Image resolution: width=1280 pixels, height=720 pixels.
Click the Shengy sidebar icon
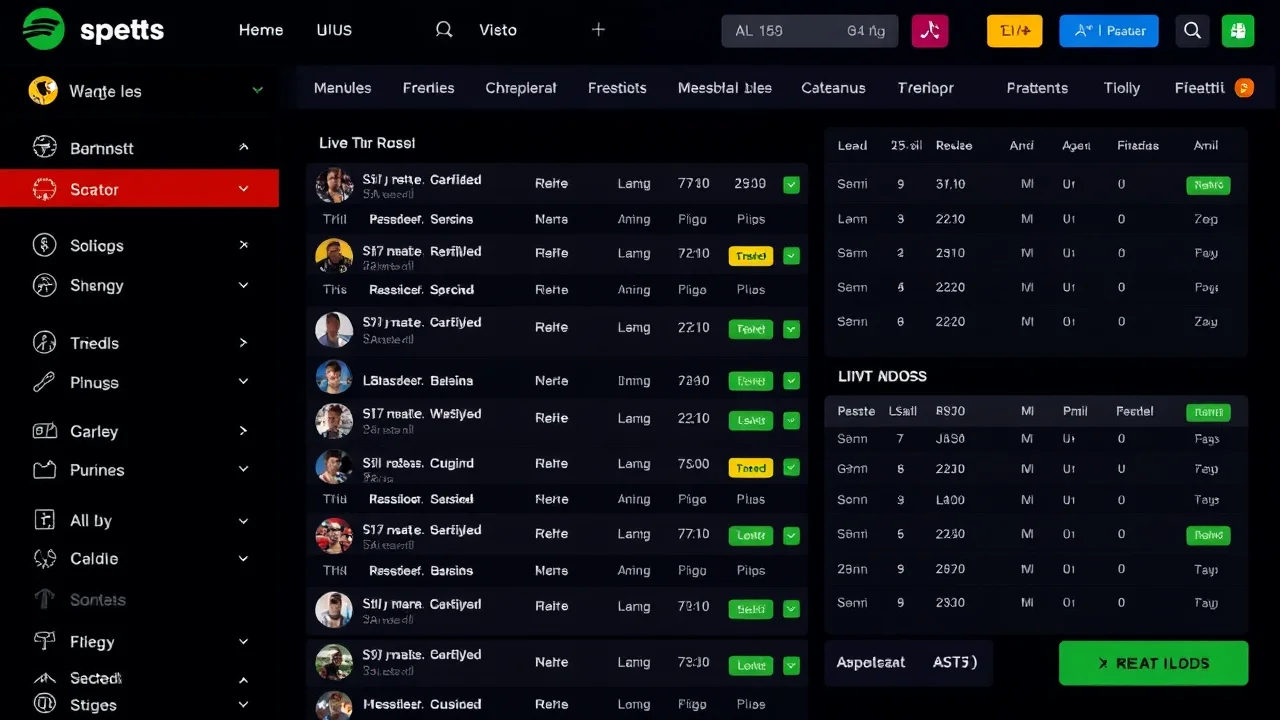point(44,286)
